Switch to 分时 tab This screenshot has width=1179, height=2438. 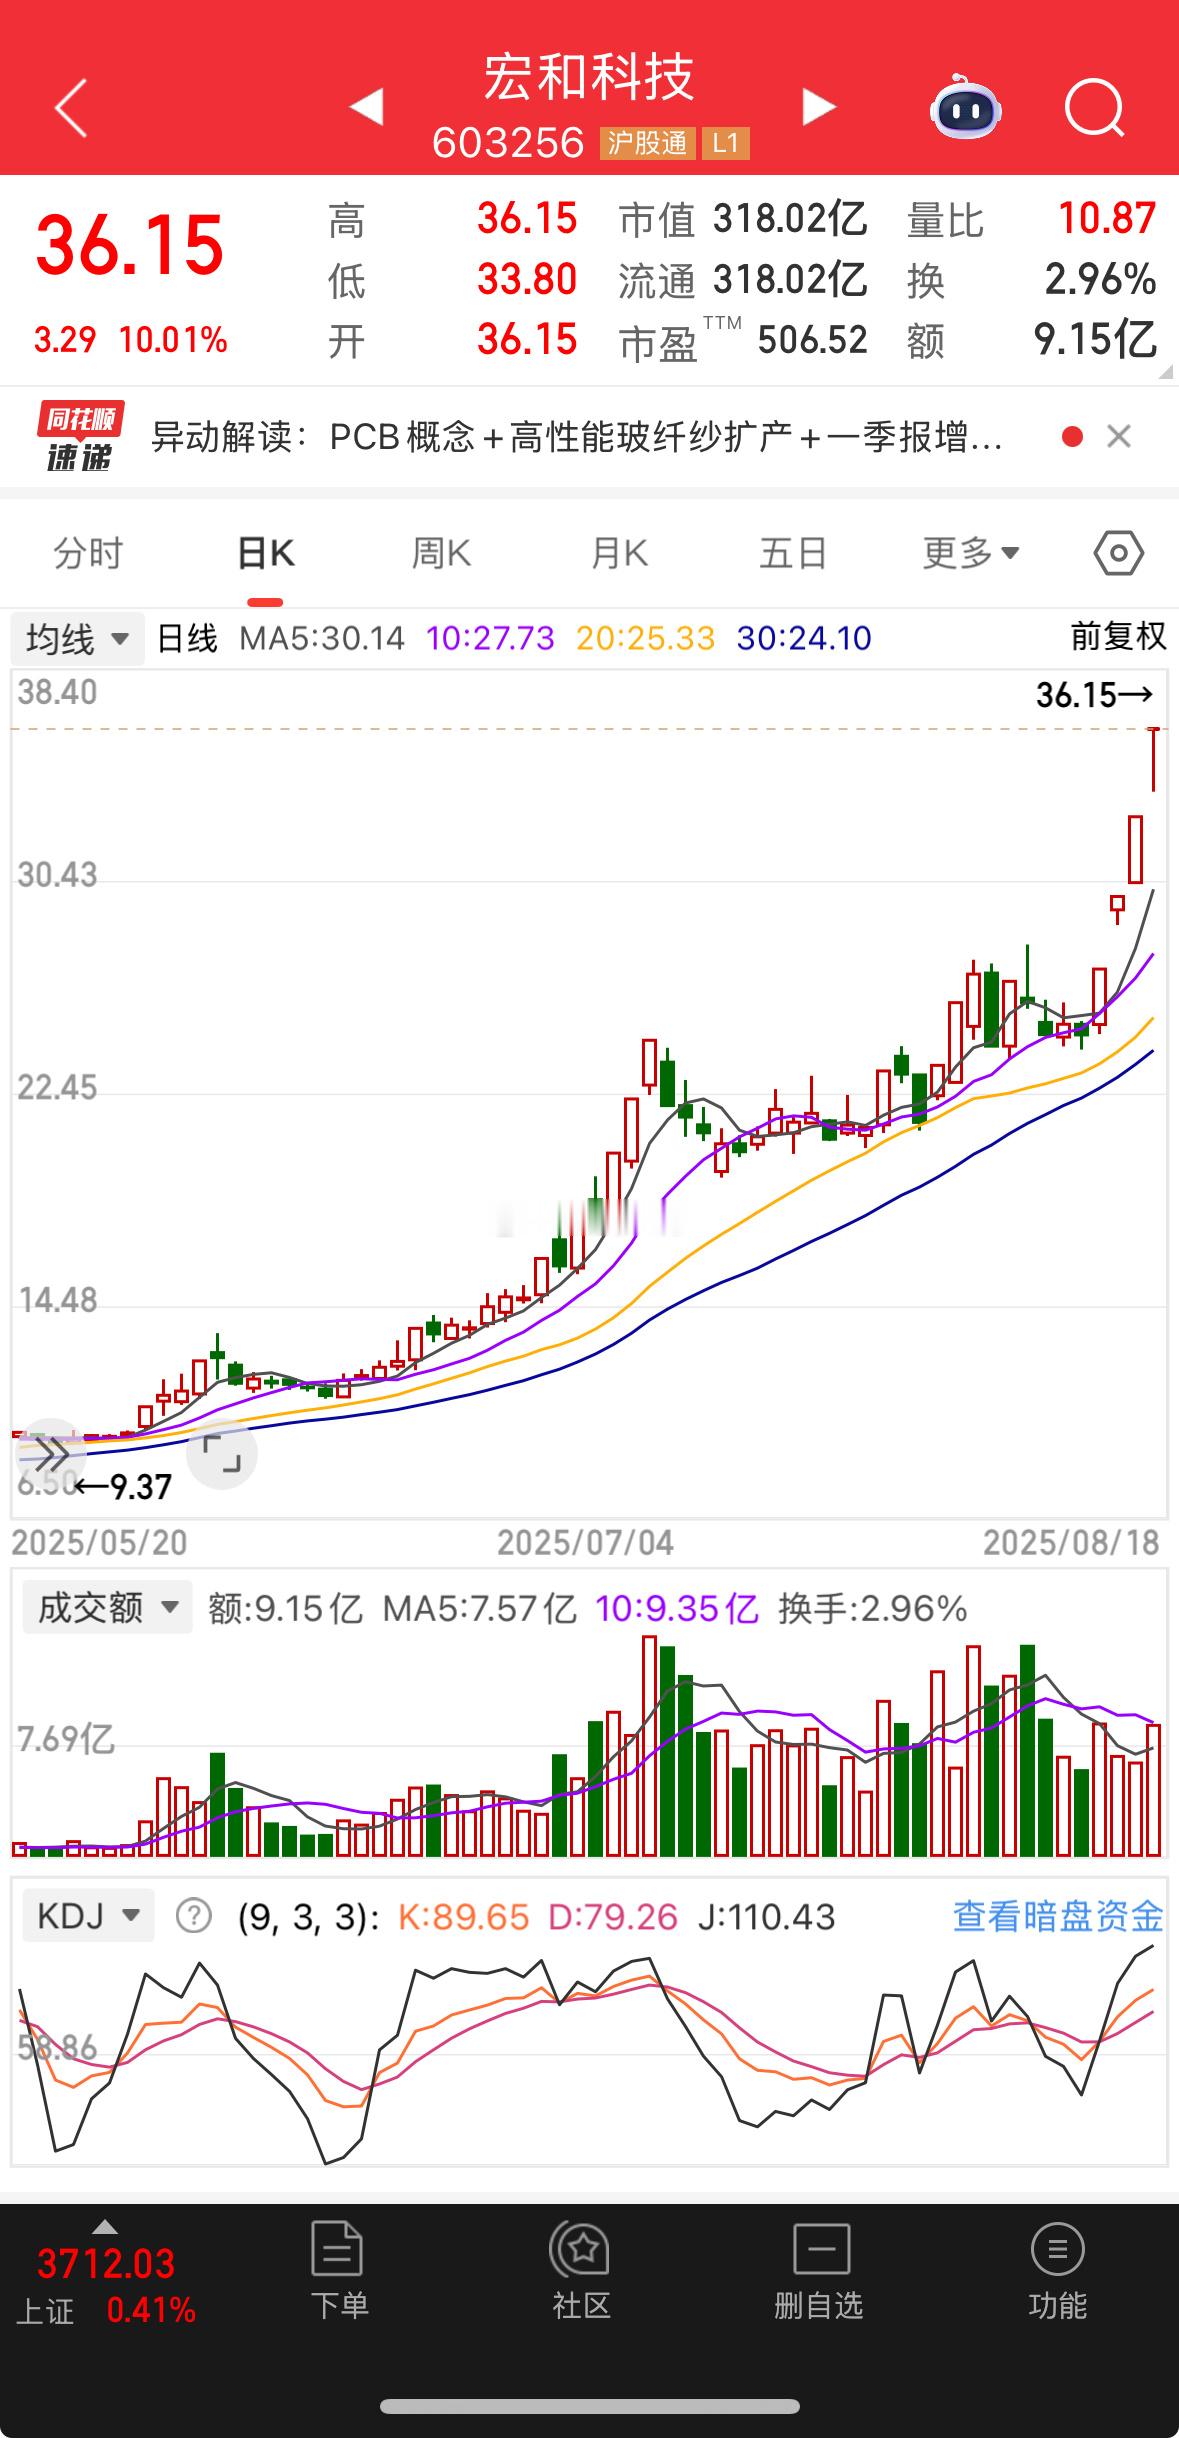88,553
